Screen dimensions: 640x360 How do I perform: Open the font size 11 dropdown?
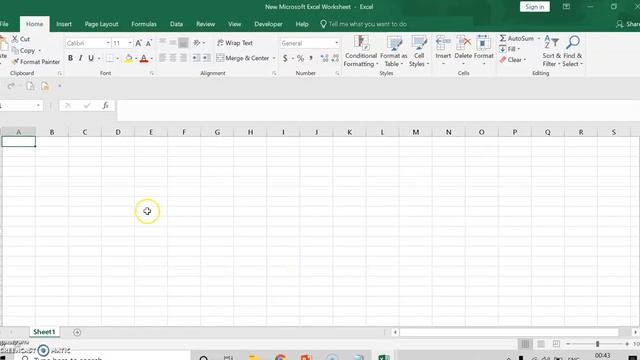(130, 43)
